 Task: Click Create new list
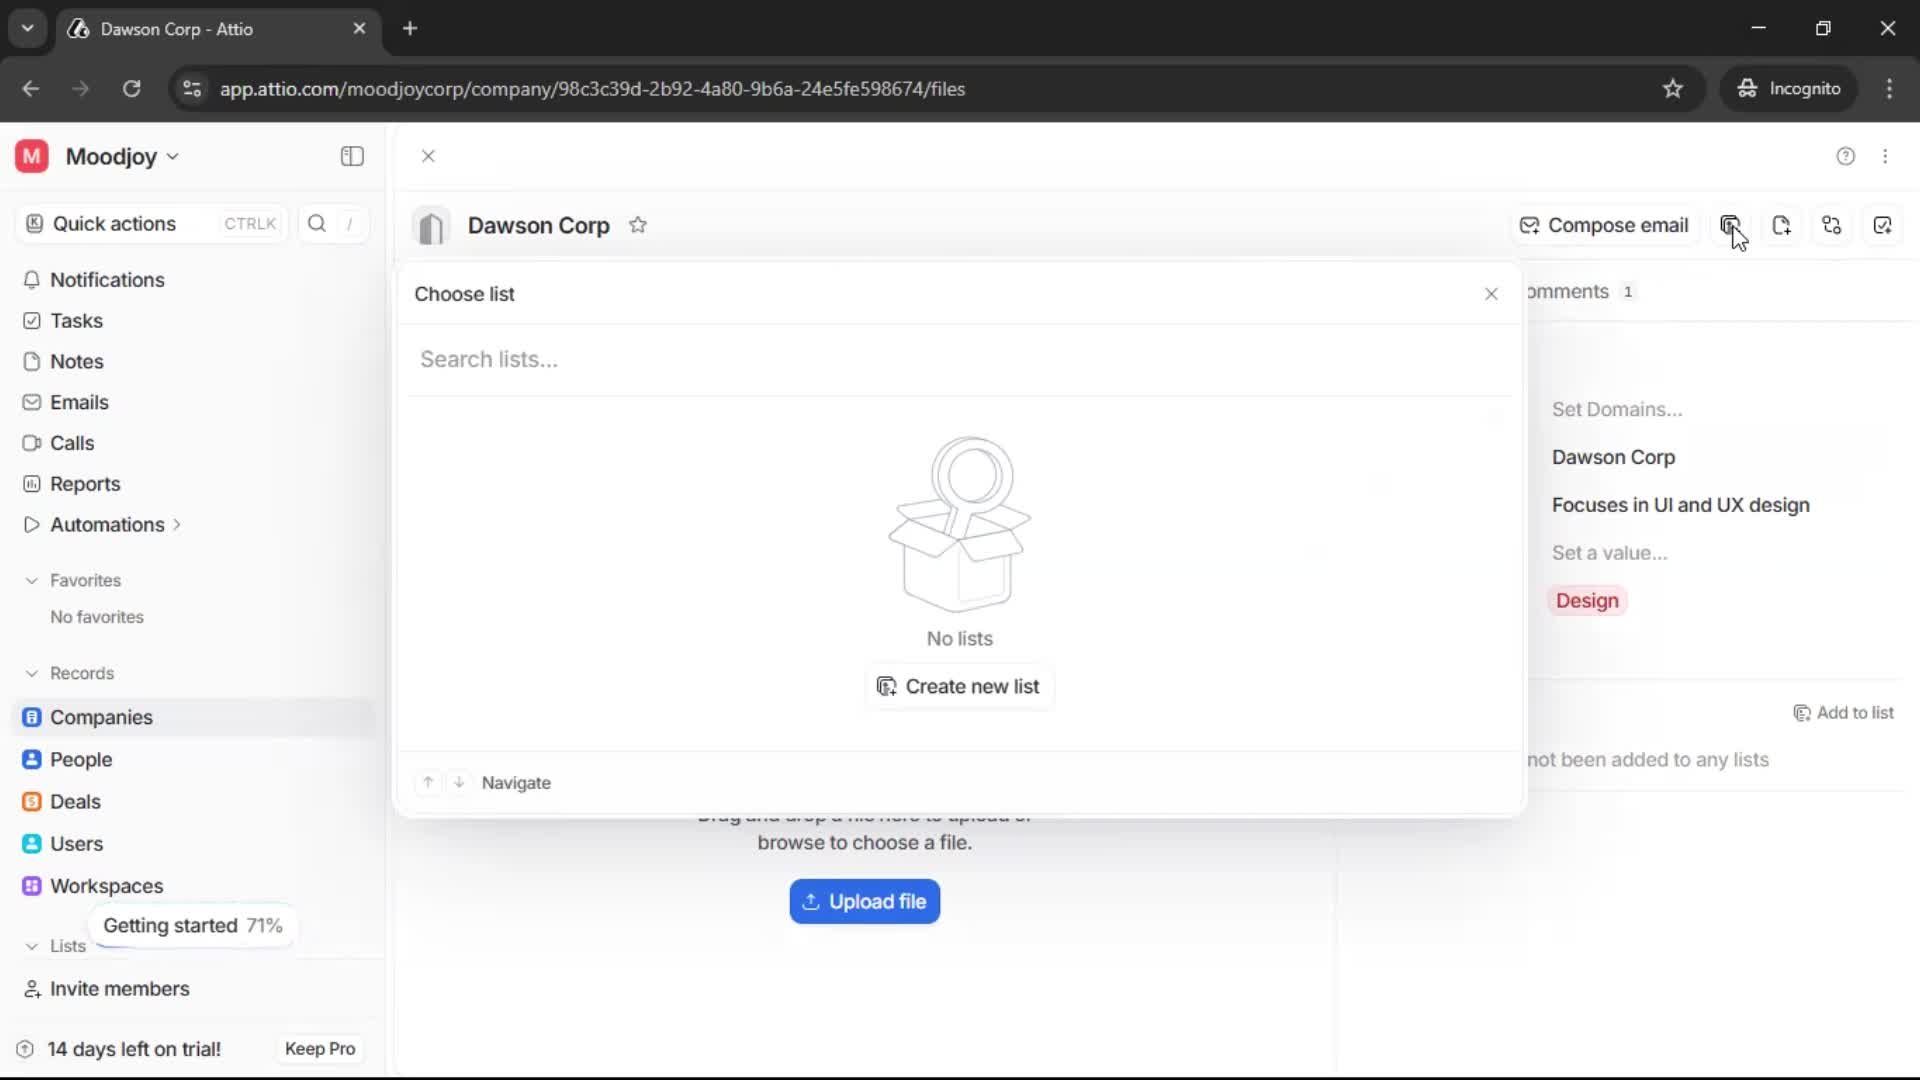click(959, 687)
